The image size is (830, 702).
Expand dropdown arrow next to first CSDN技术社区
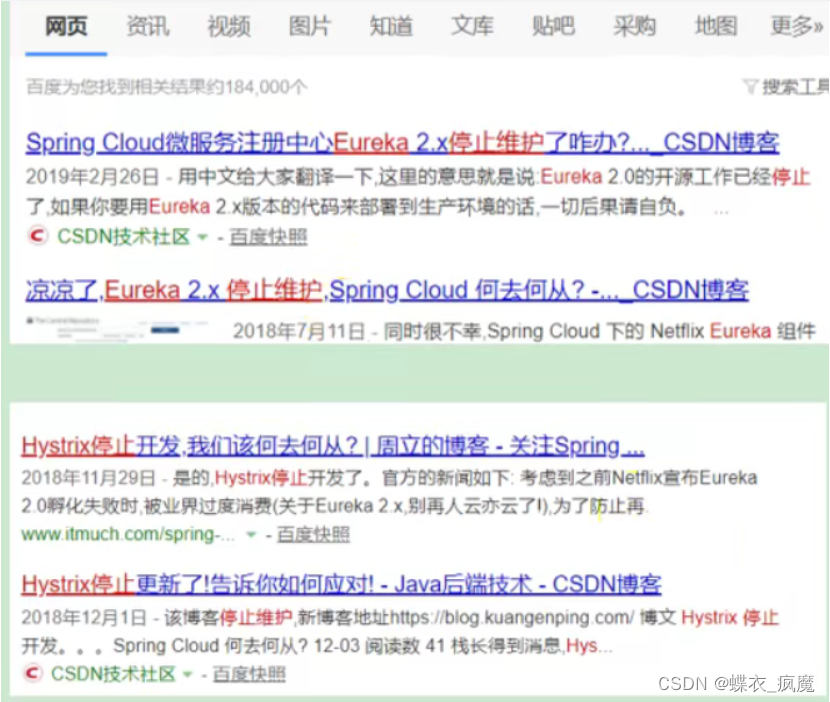(203, 237)
